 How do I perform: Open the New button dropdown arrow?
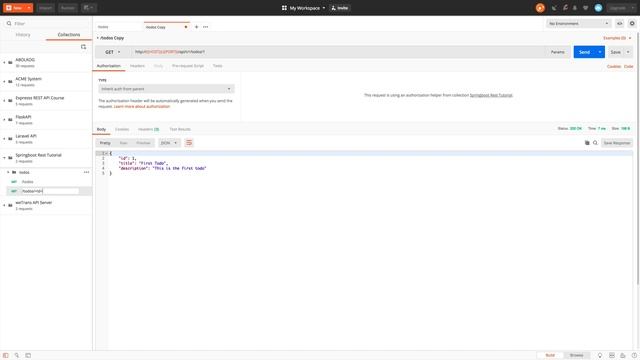click(29, 8)
